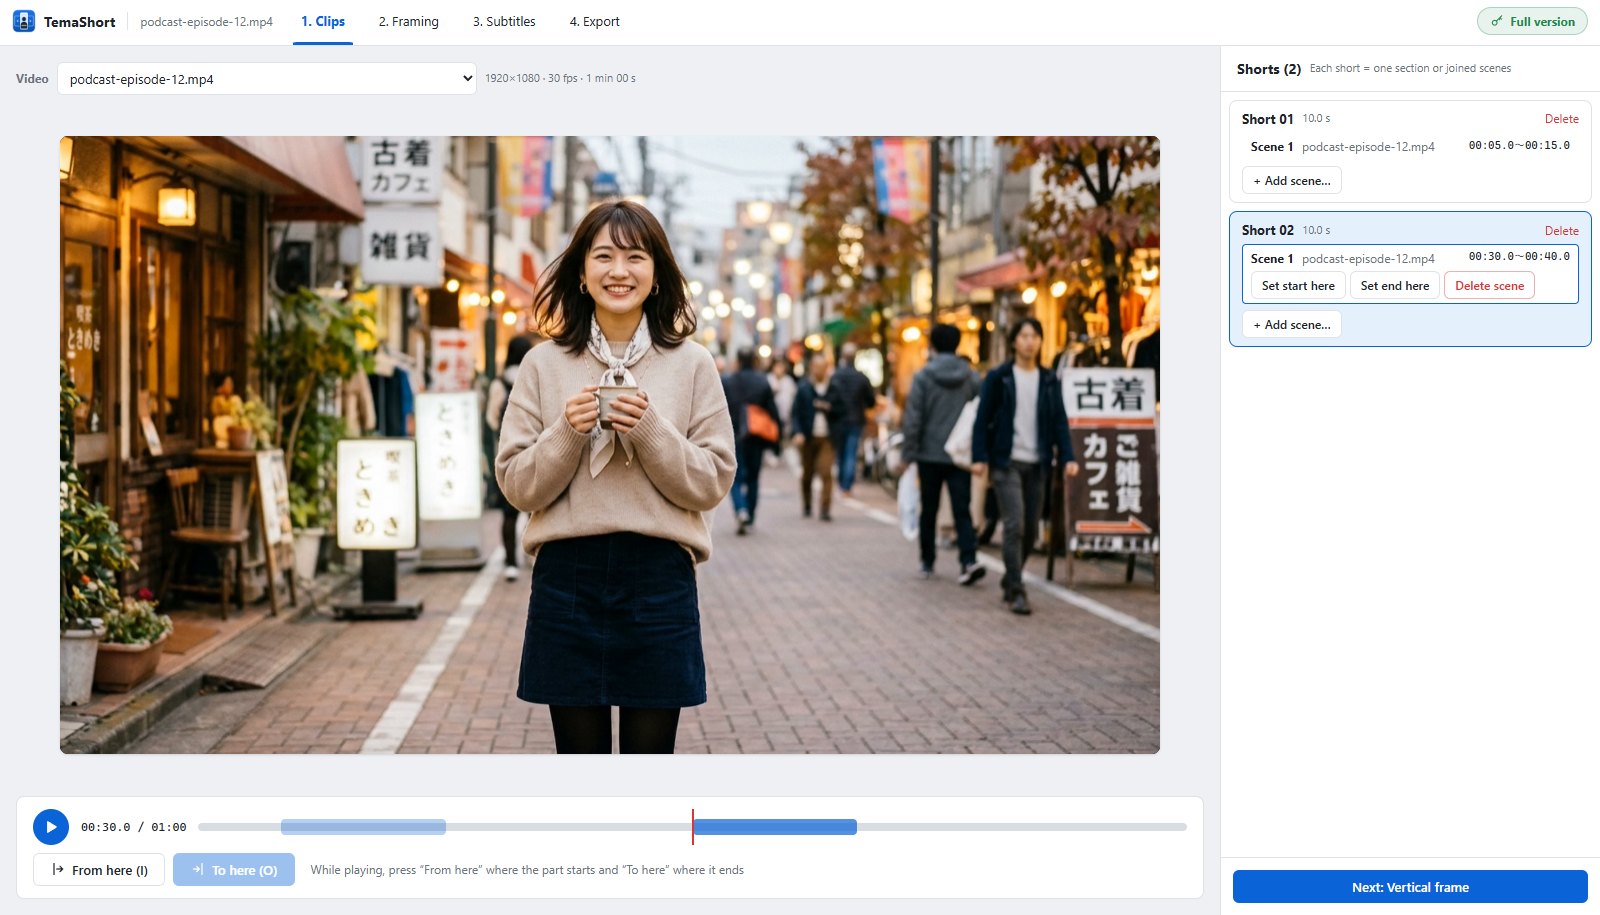This screenshot has width=1600, height=915.
Task: Switch to the 2. Framing tab
Action: point(408,22)
